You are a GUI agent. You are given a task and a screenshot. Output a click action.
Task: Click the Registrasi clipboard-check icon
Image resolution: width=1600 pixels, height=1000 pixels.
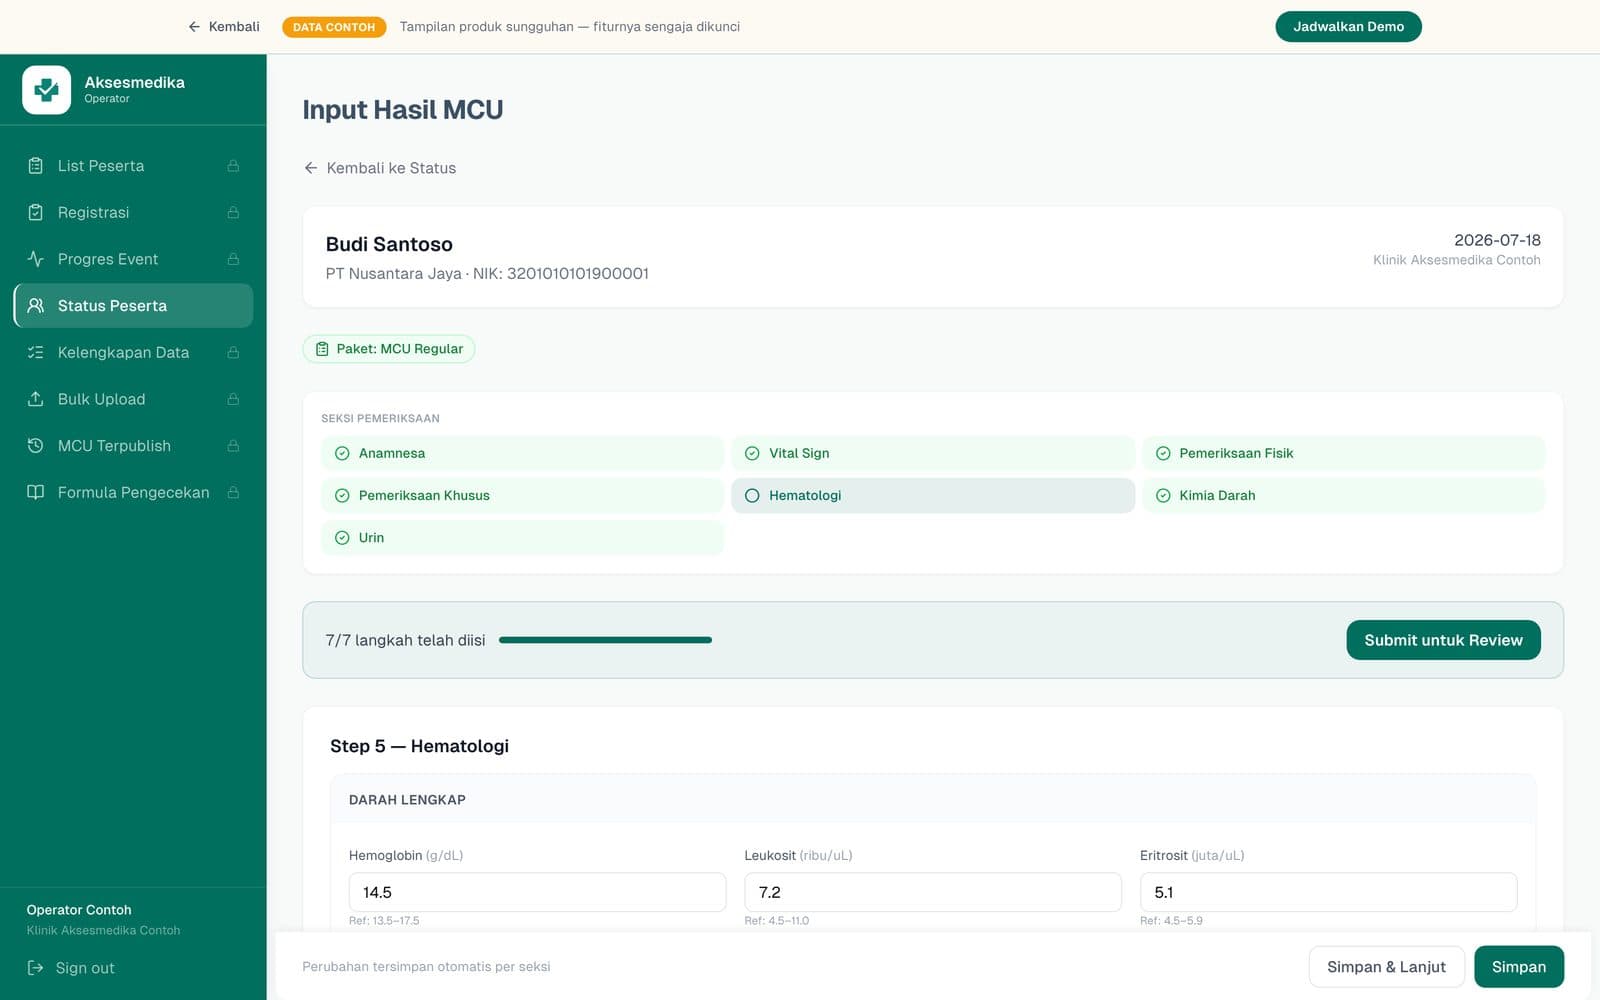36,212
